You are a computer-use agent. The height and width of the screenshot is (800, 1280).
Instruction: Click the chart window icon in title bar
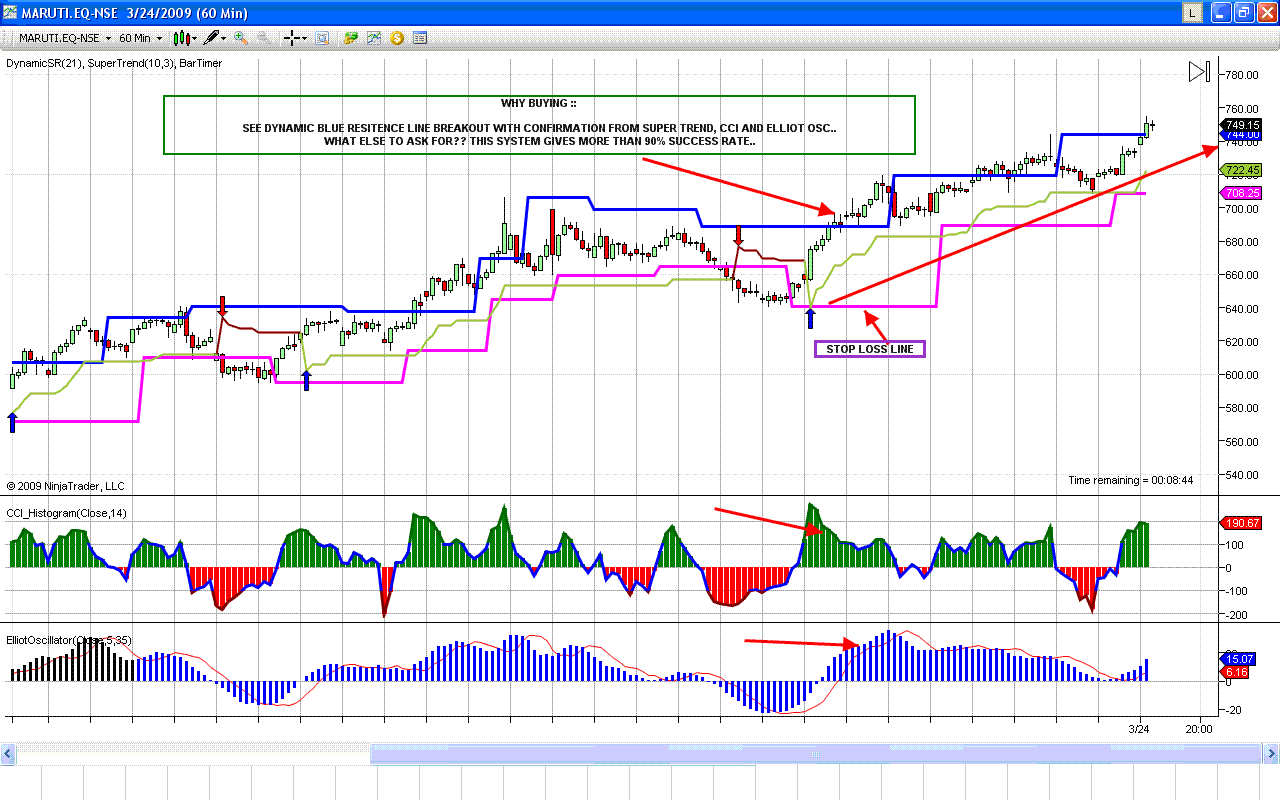[x=11, y=12]
